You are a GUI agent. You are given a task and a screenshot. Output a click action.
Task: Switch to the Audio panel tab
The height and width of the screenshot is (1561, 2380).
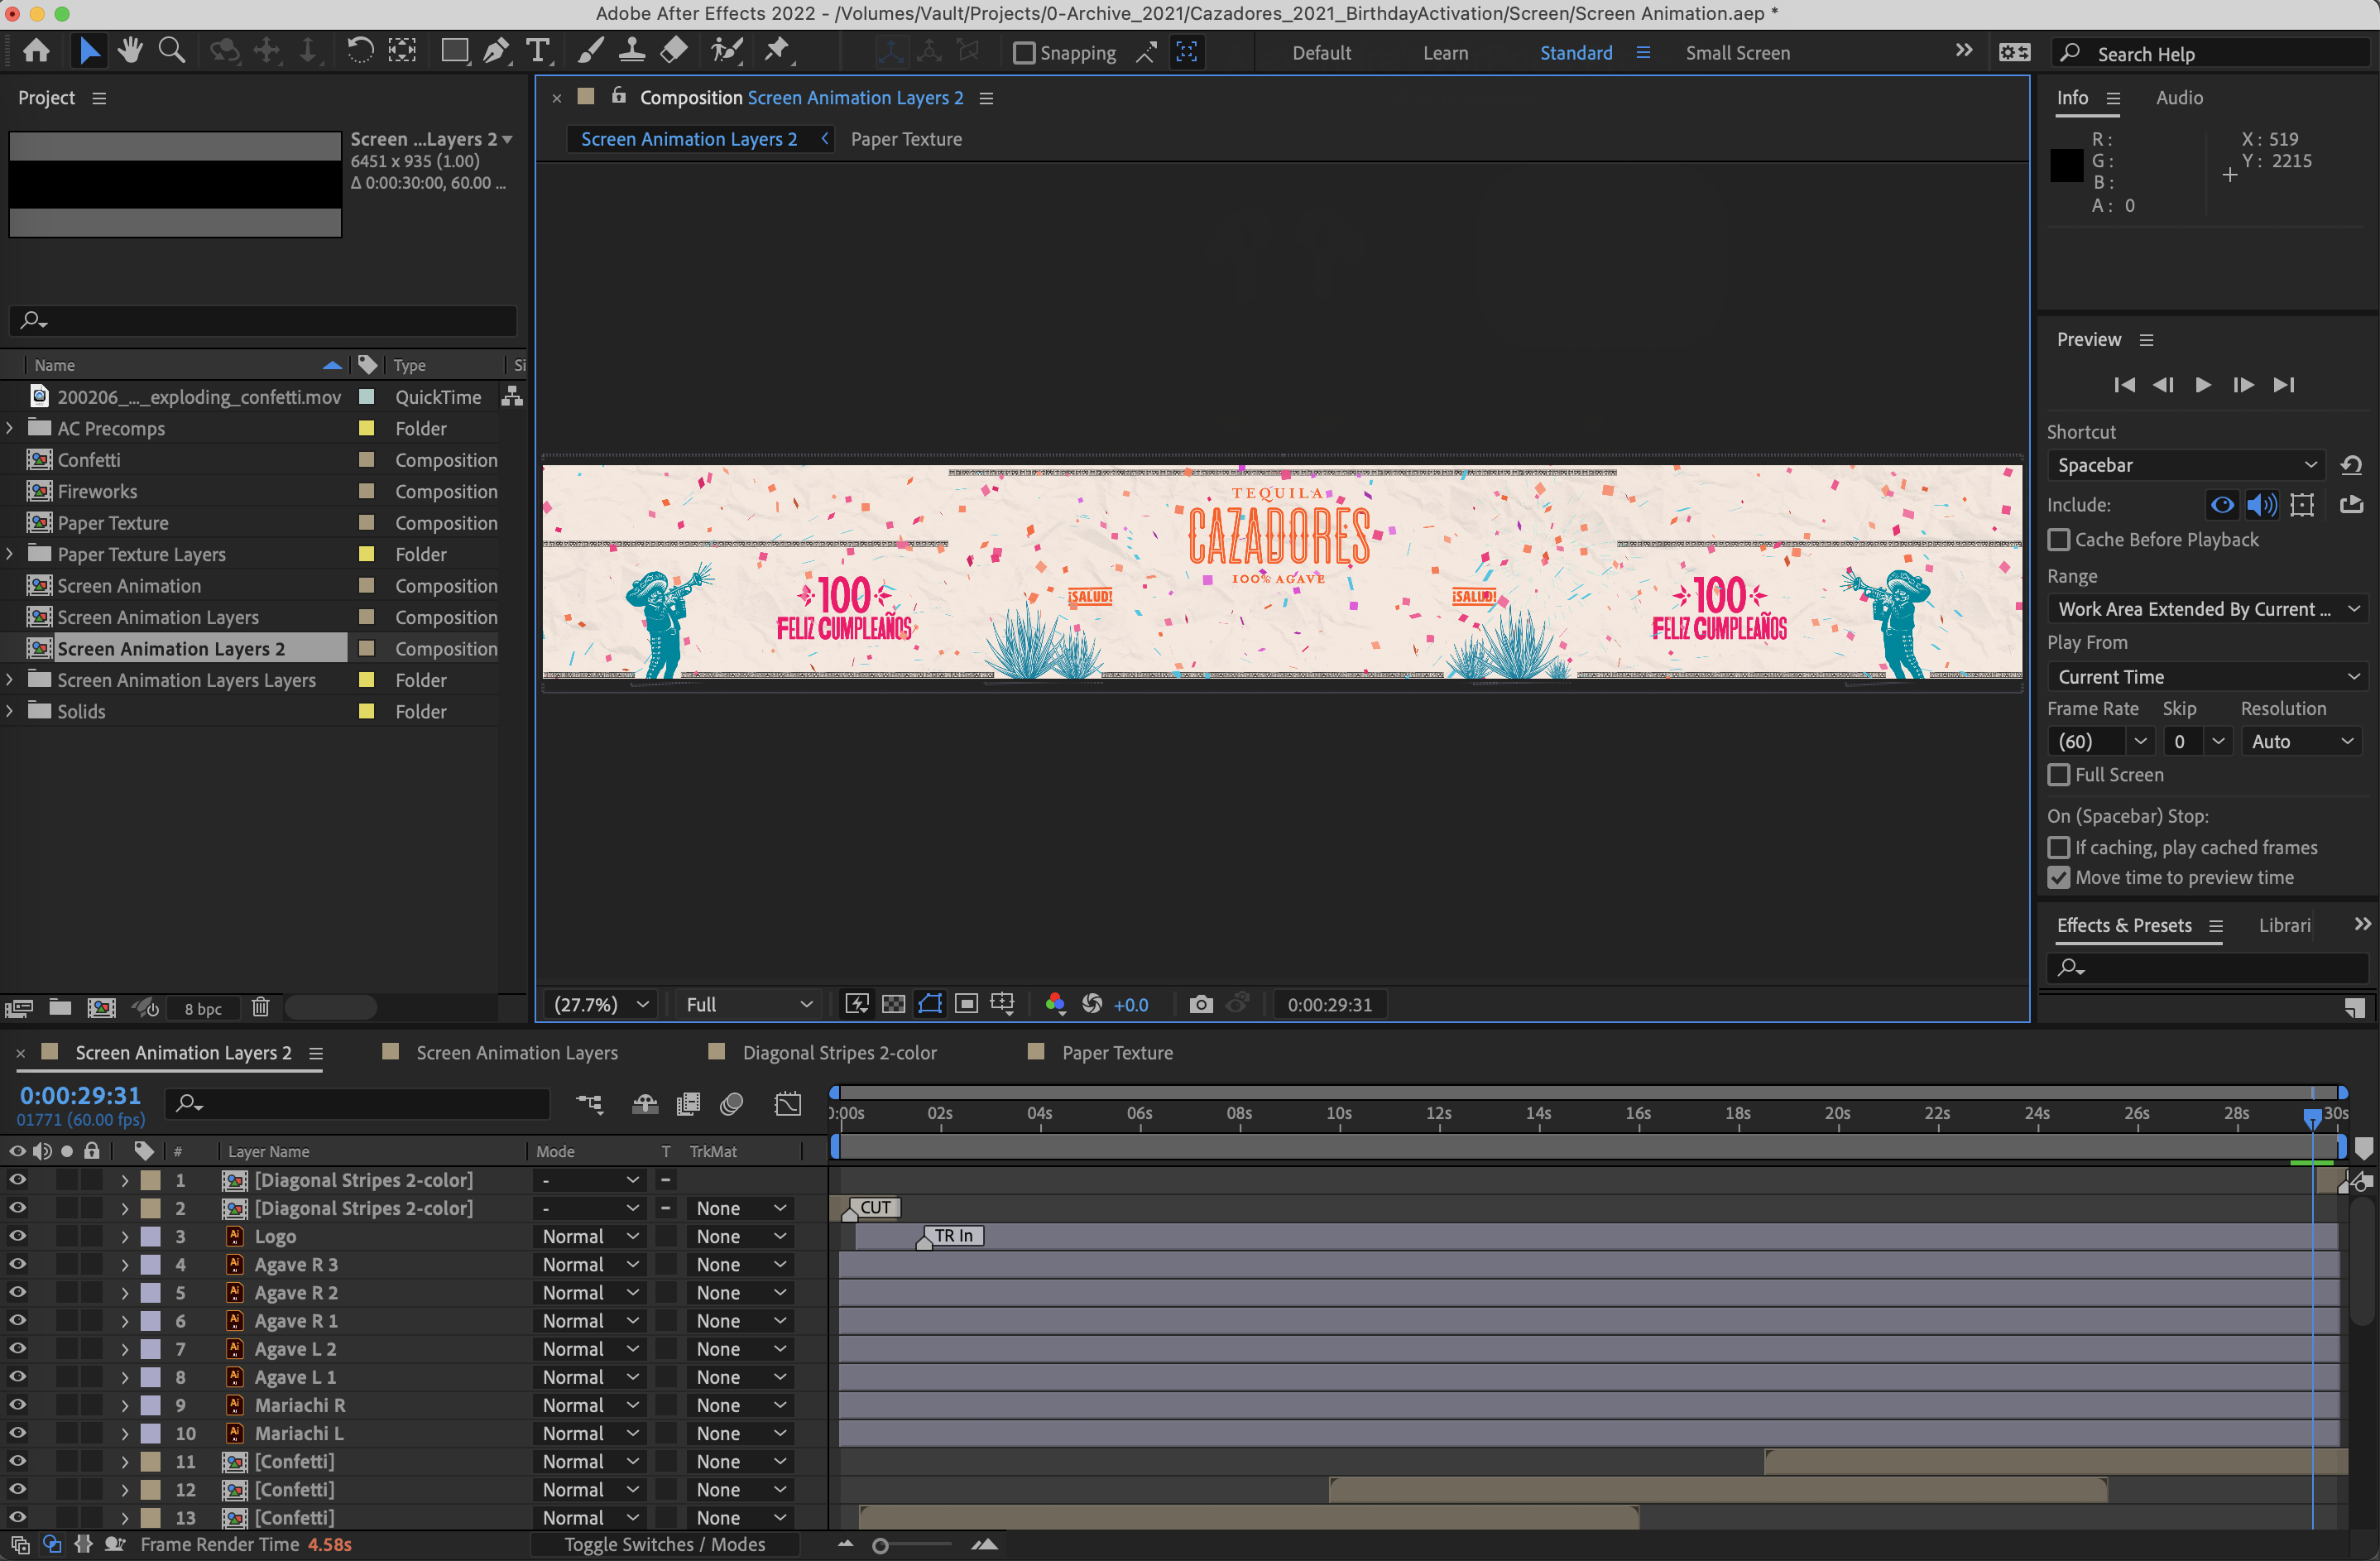[x=2179, y=97]
